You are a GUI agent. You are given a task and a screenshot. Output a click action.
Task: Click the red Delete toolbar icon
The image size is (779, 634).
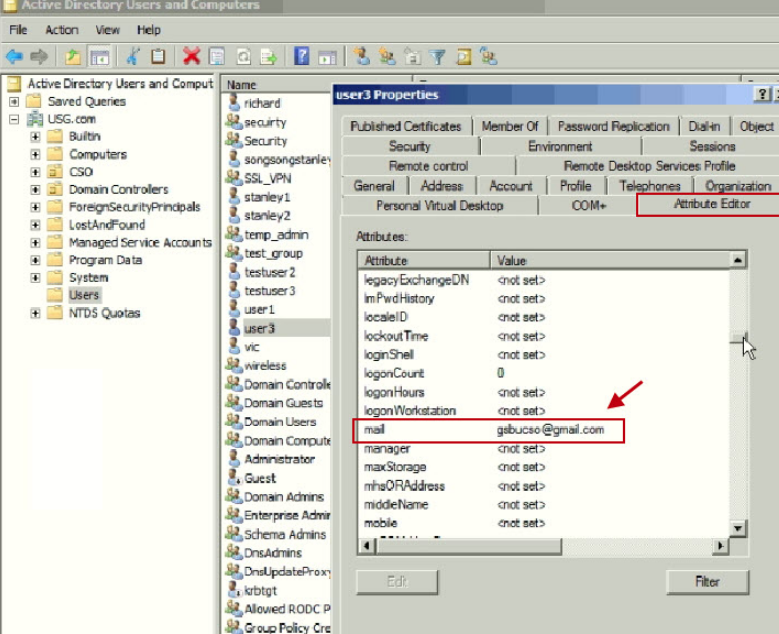point(191,57)
